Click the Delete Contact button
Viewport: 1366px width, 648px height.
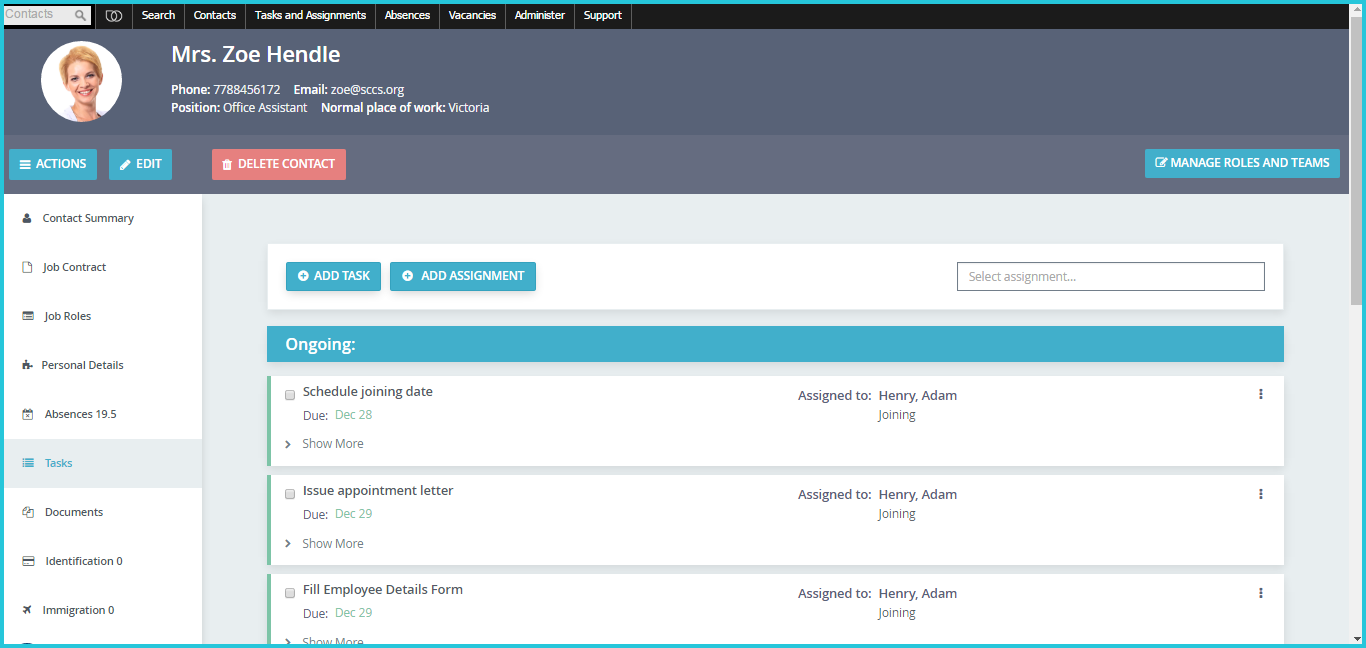[x=279, y=164]
